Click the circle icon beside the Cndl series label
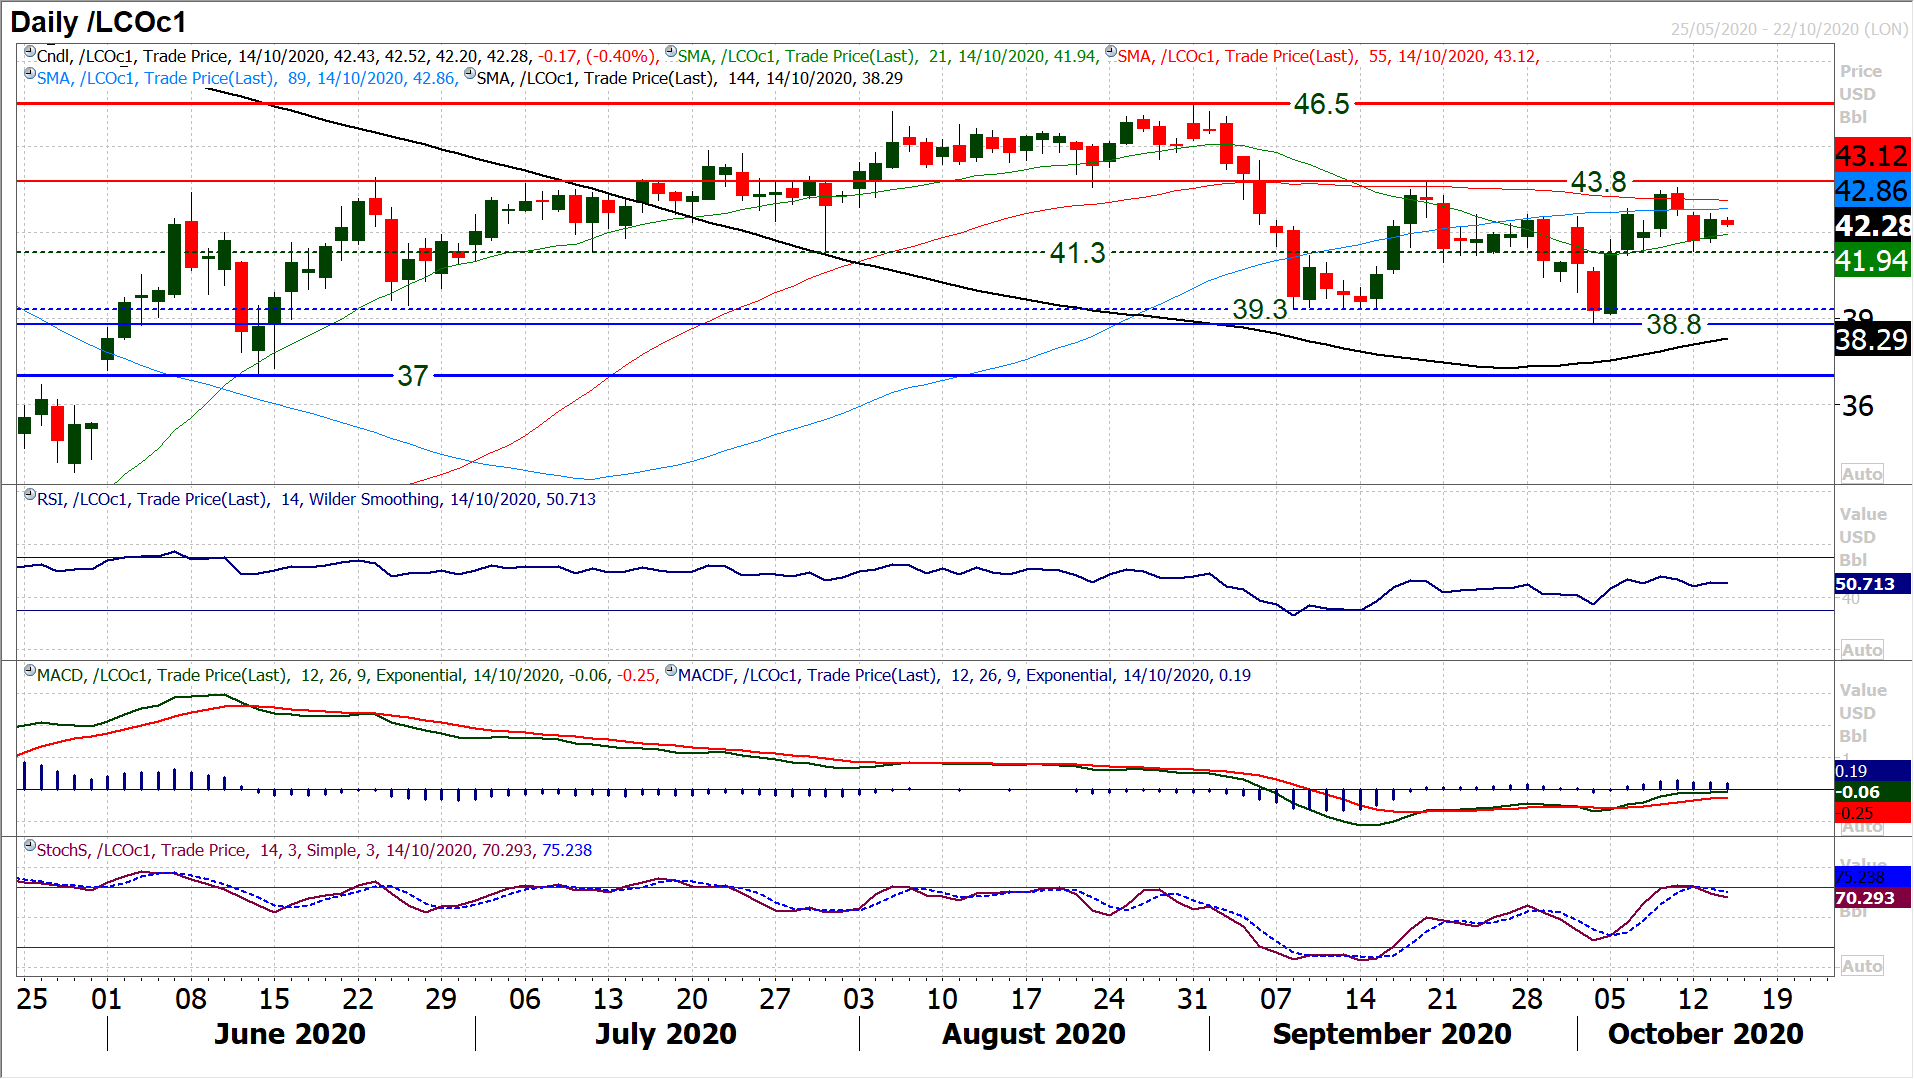 [x=30, y=52]
